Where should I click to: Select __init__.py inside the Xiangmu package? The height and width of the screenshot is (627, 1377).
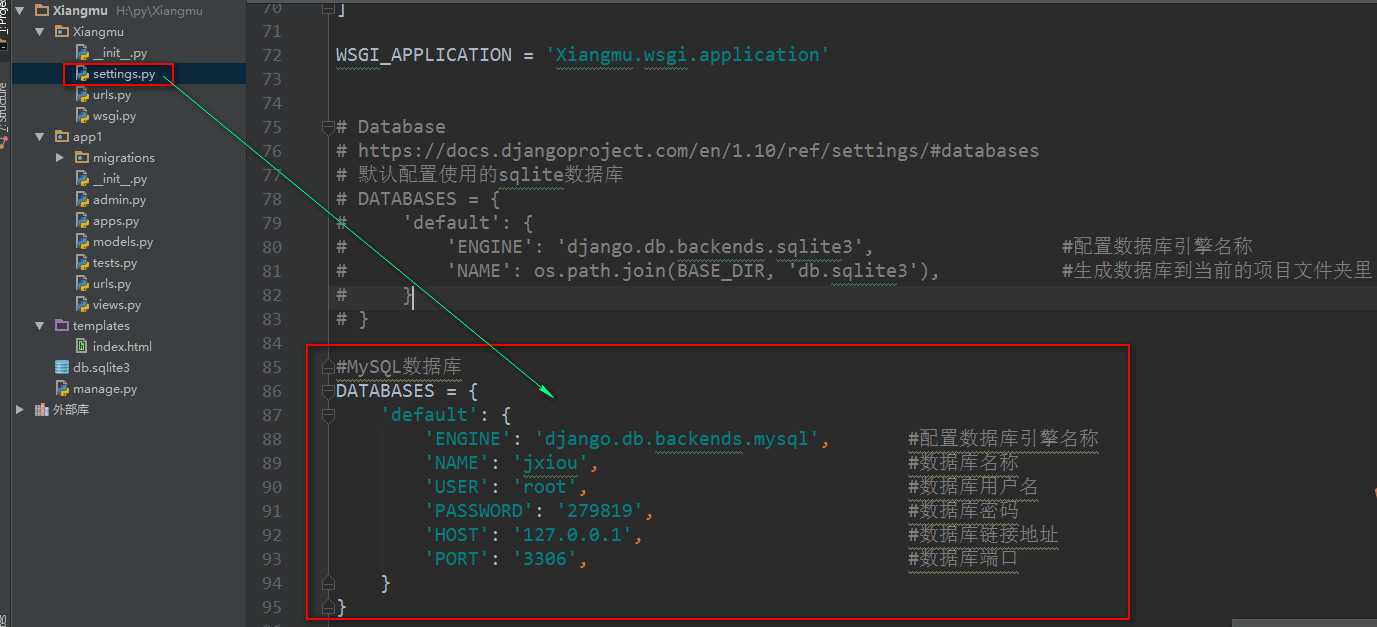[120, 53]
